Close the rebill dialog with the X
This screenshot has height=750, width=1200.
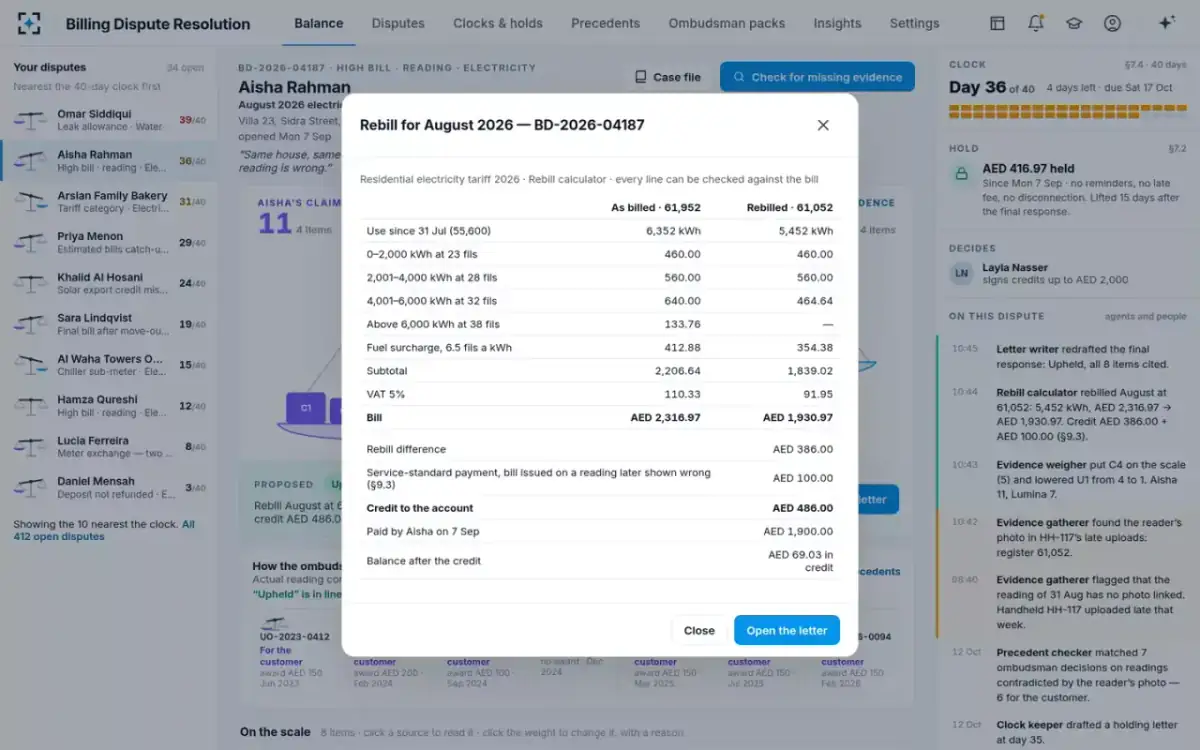coord(823,125)
